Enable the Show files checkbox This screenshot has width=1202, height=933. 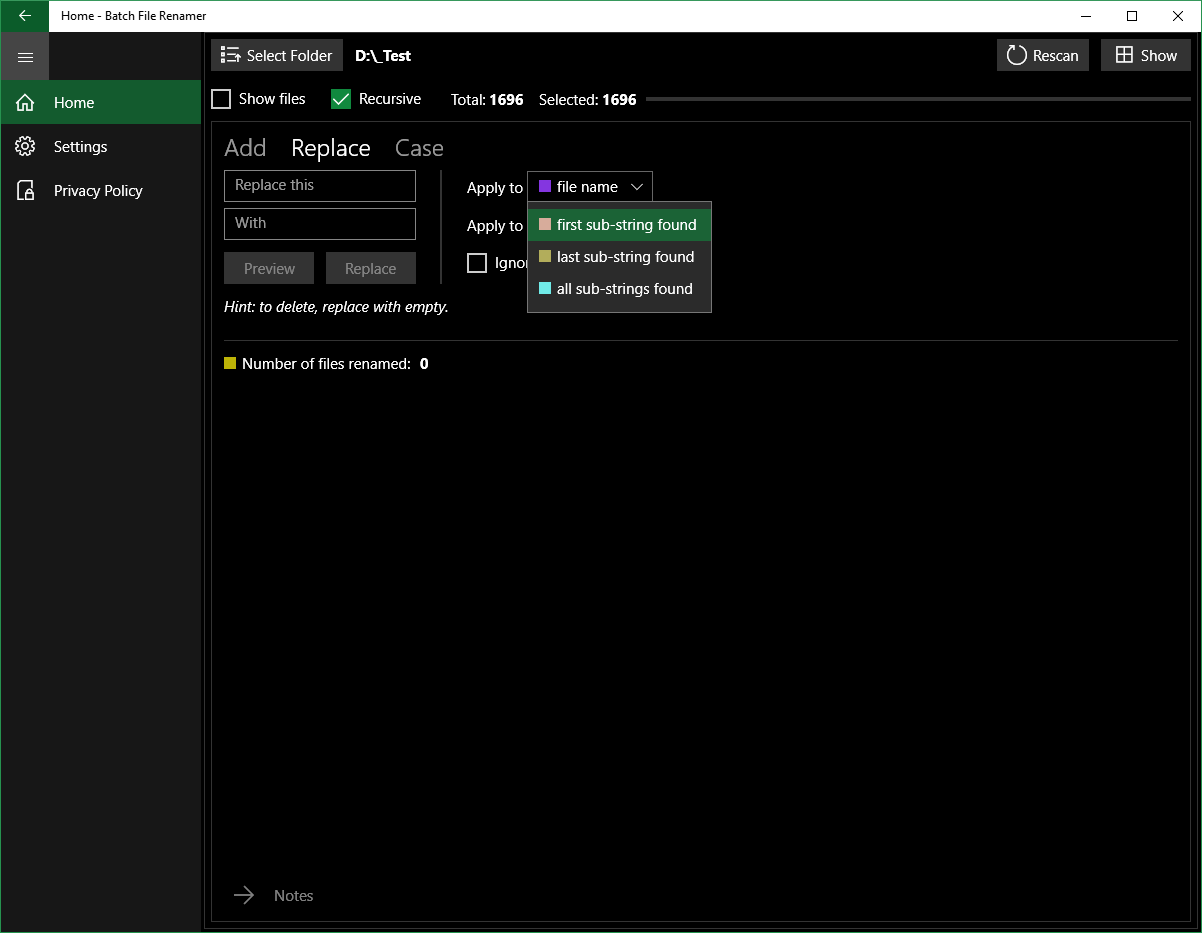(221, 99)
